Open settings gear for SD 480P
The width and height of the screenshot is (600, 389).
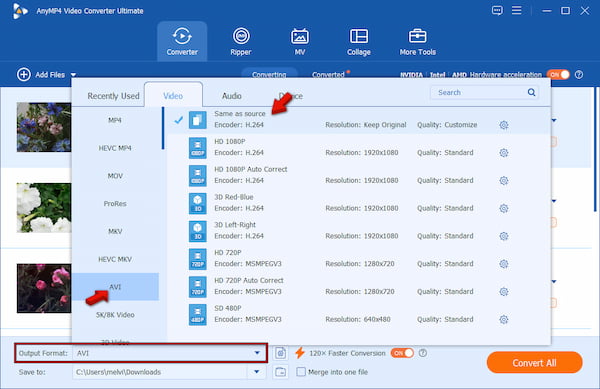tap(504, 319)
